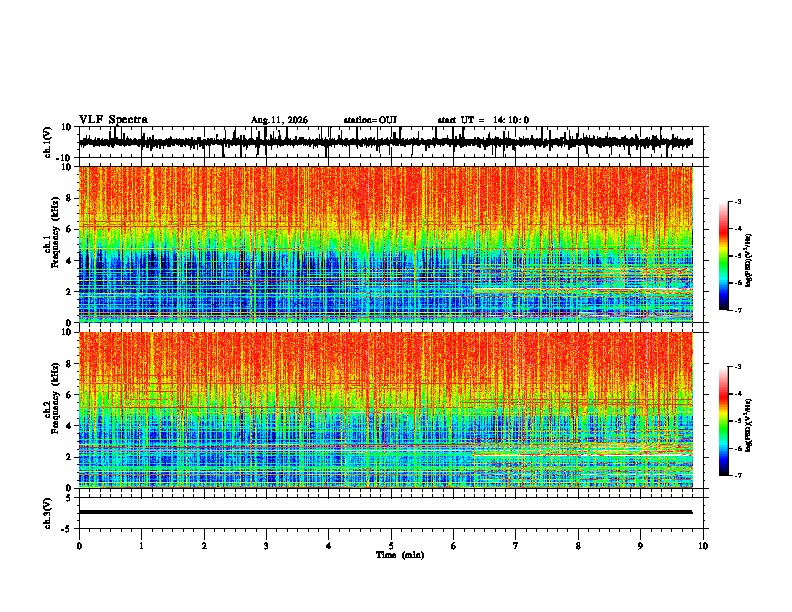Image resolution: width=792 pixels, height=612 pixels.
Task: Select the ch.3(V) axis label
Action: tap(48, 513)
